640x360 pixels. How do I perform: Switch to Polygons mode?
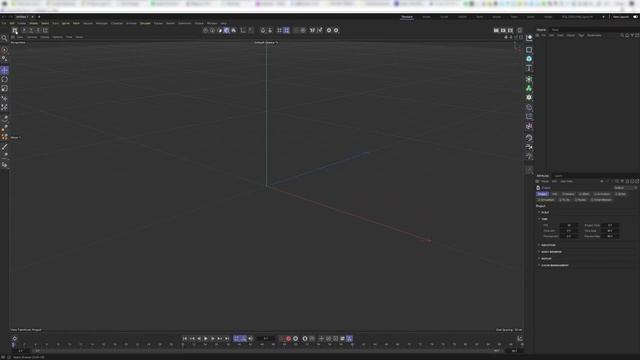219,30
